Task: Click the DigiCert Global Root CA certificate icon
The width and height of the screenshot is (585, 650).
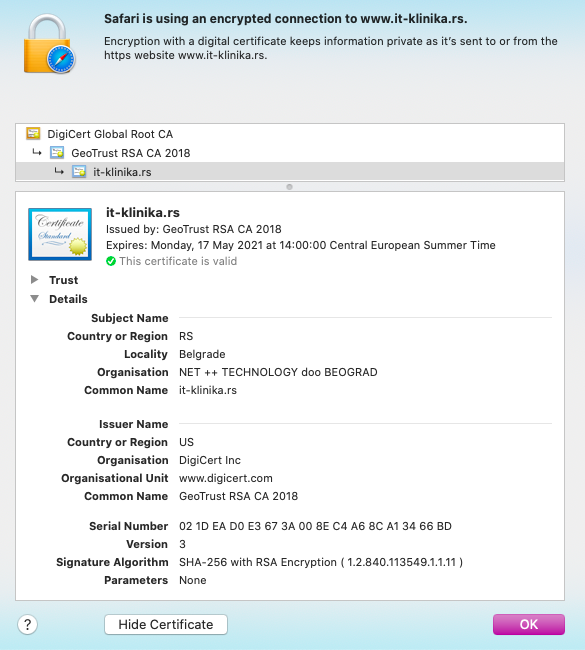Action: pyautogui.click(x=33, y=133)
